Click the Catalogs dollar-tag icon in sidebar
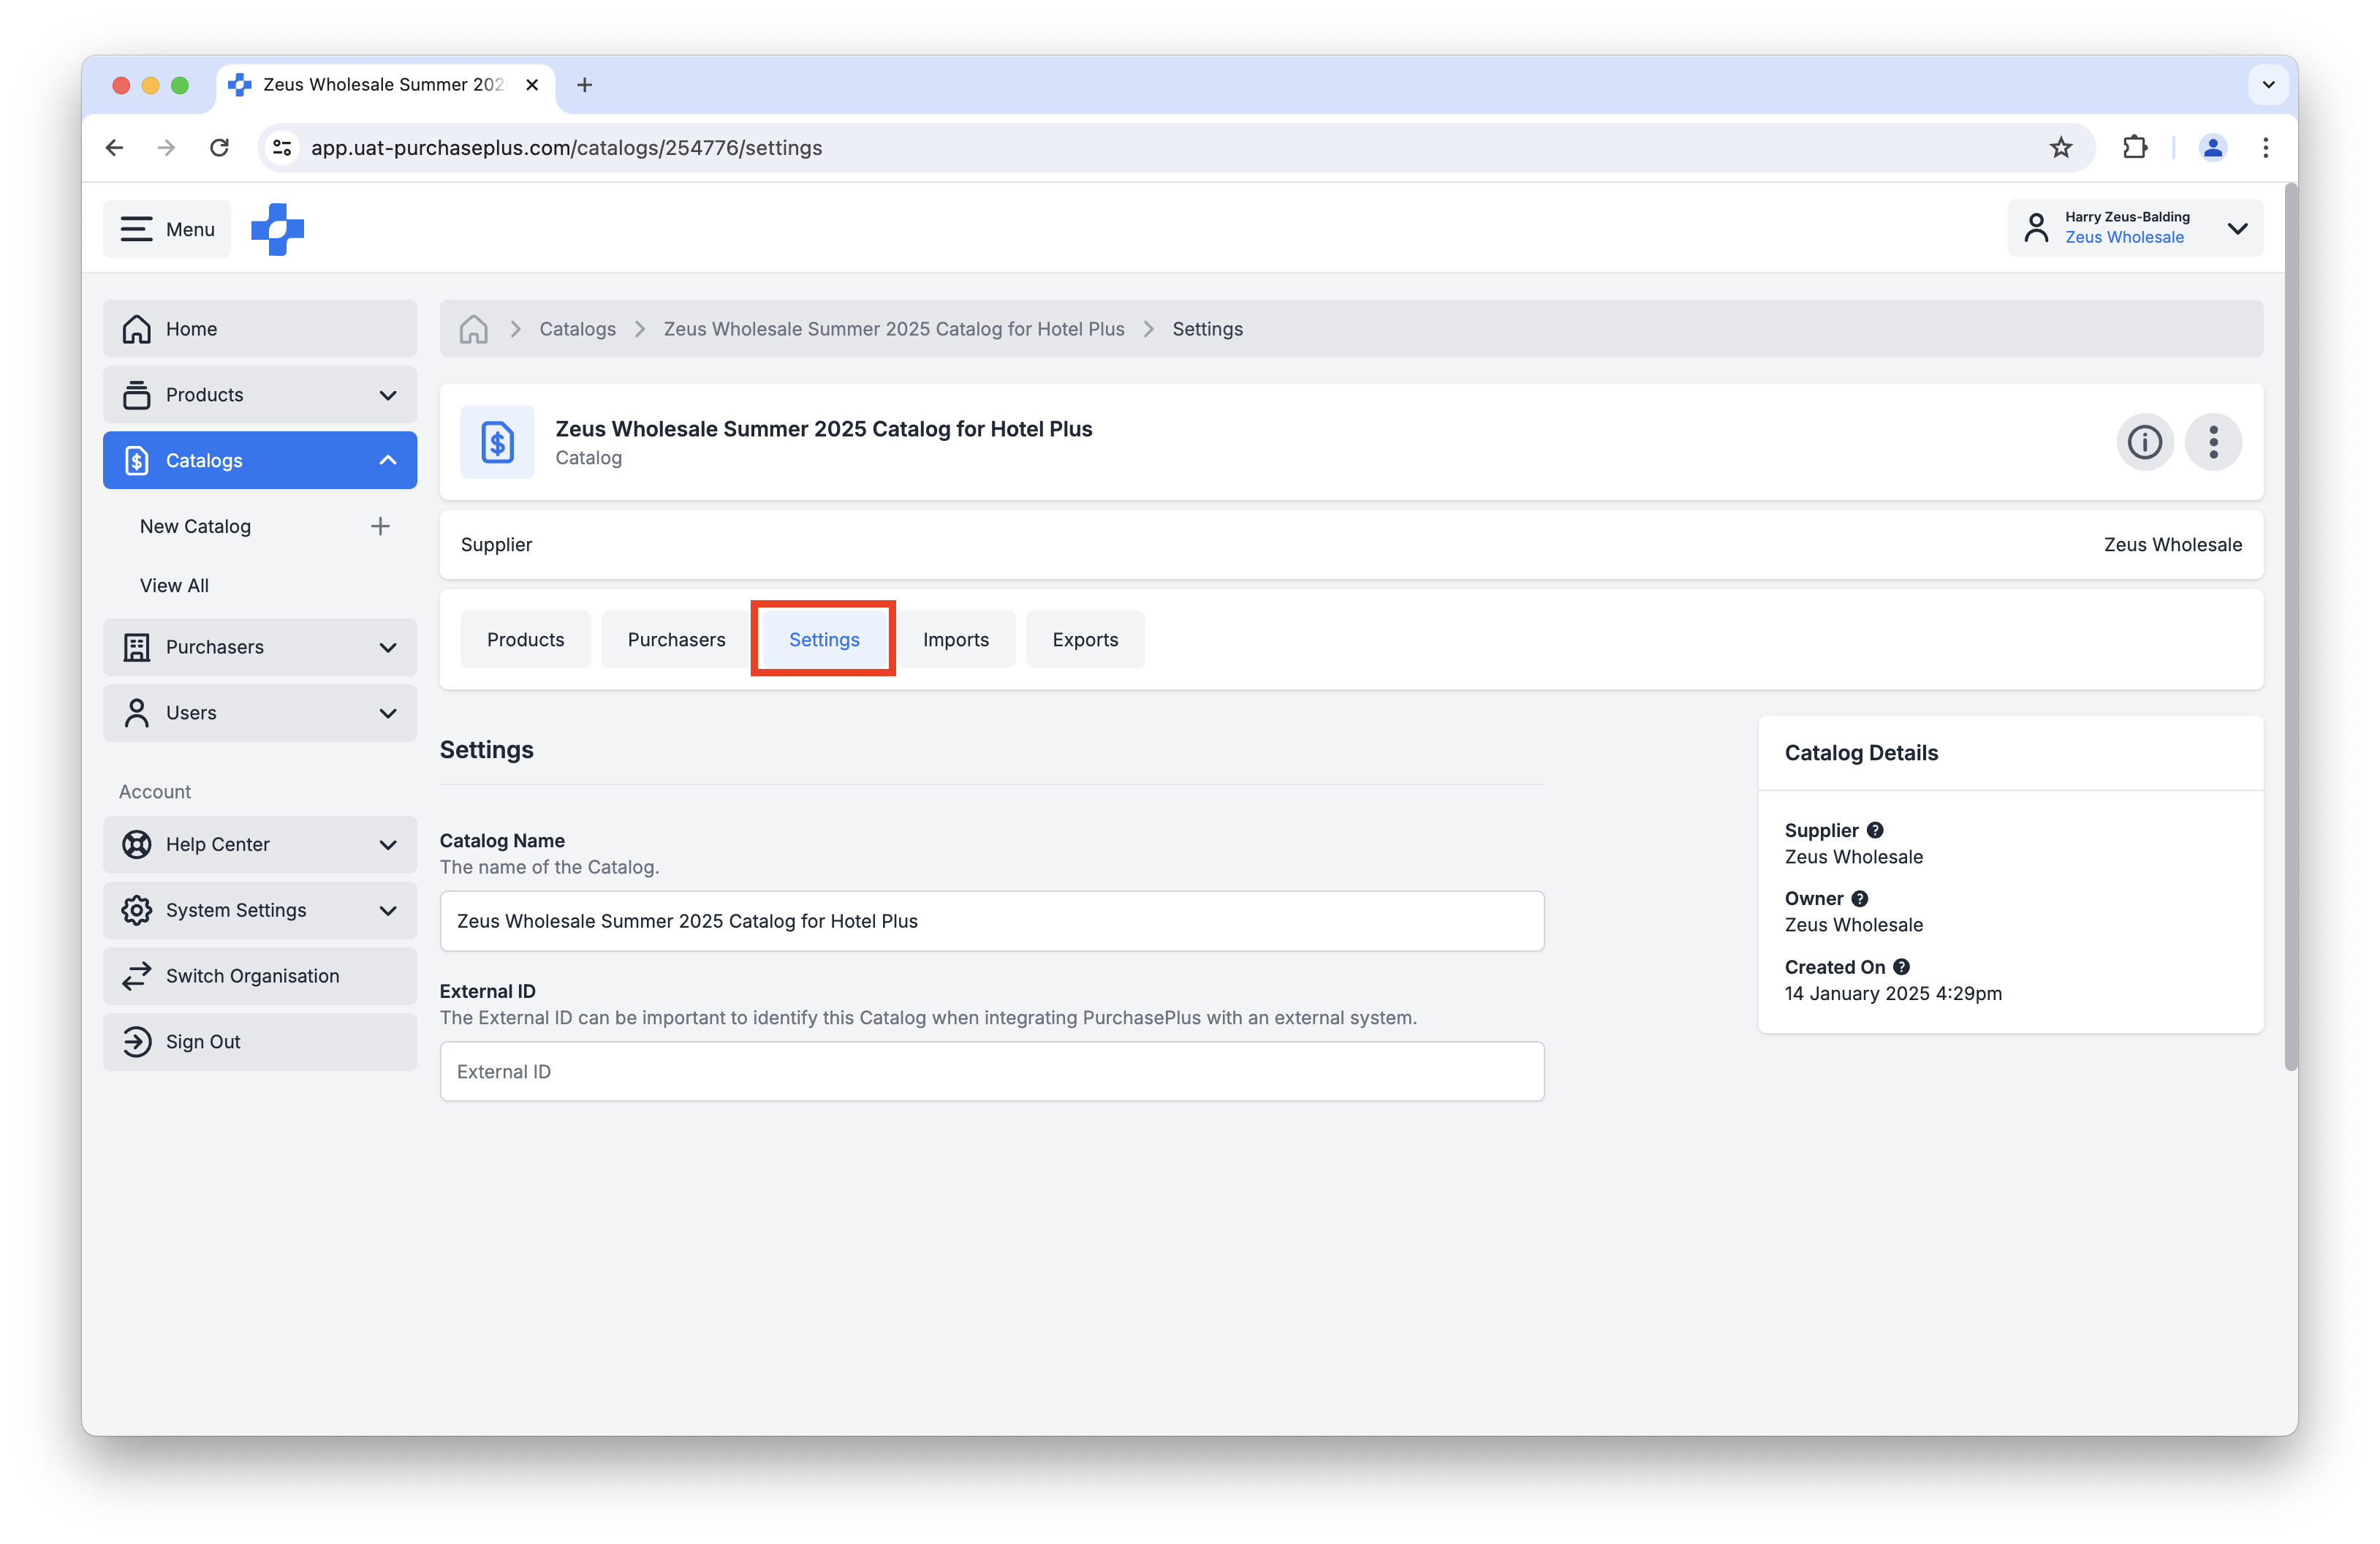The image size is (2380, 1544). (137, 460)
